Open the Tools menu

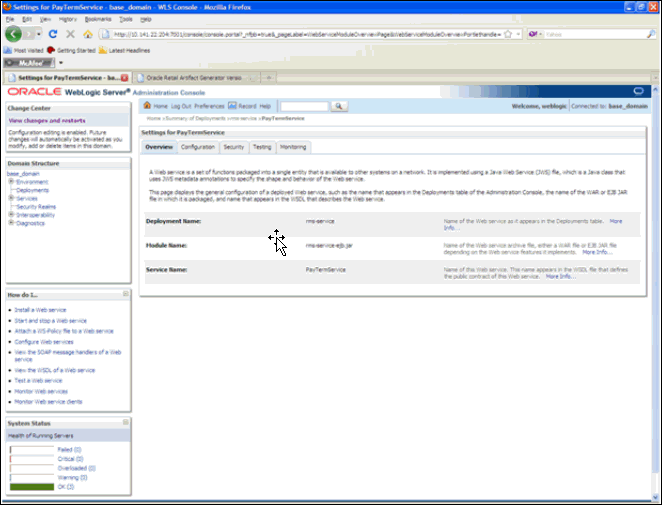pos(126,19)
